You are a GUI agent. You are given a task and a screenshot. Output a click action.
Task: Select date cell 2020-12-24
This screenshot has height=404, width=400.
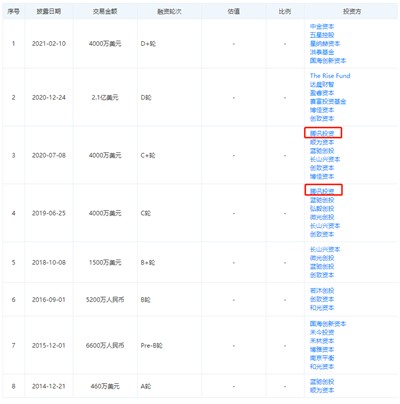click(x=49, y=98)
